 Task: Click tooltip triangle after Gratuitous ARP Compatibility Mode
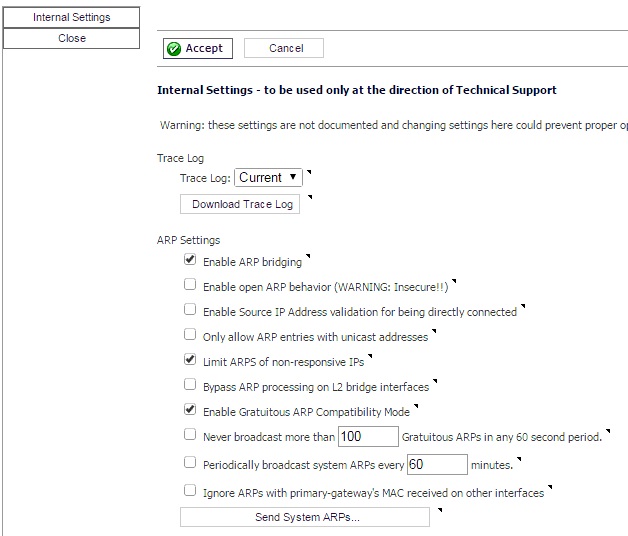click(416, 406)
